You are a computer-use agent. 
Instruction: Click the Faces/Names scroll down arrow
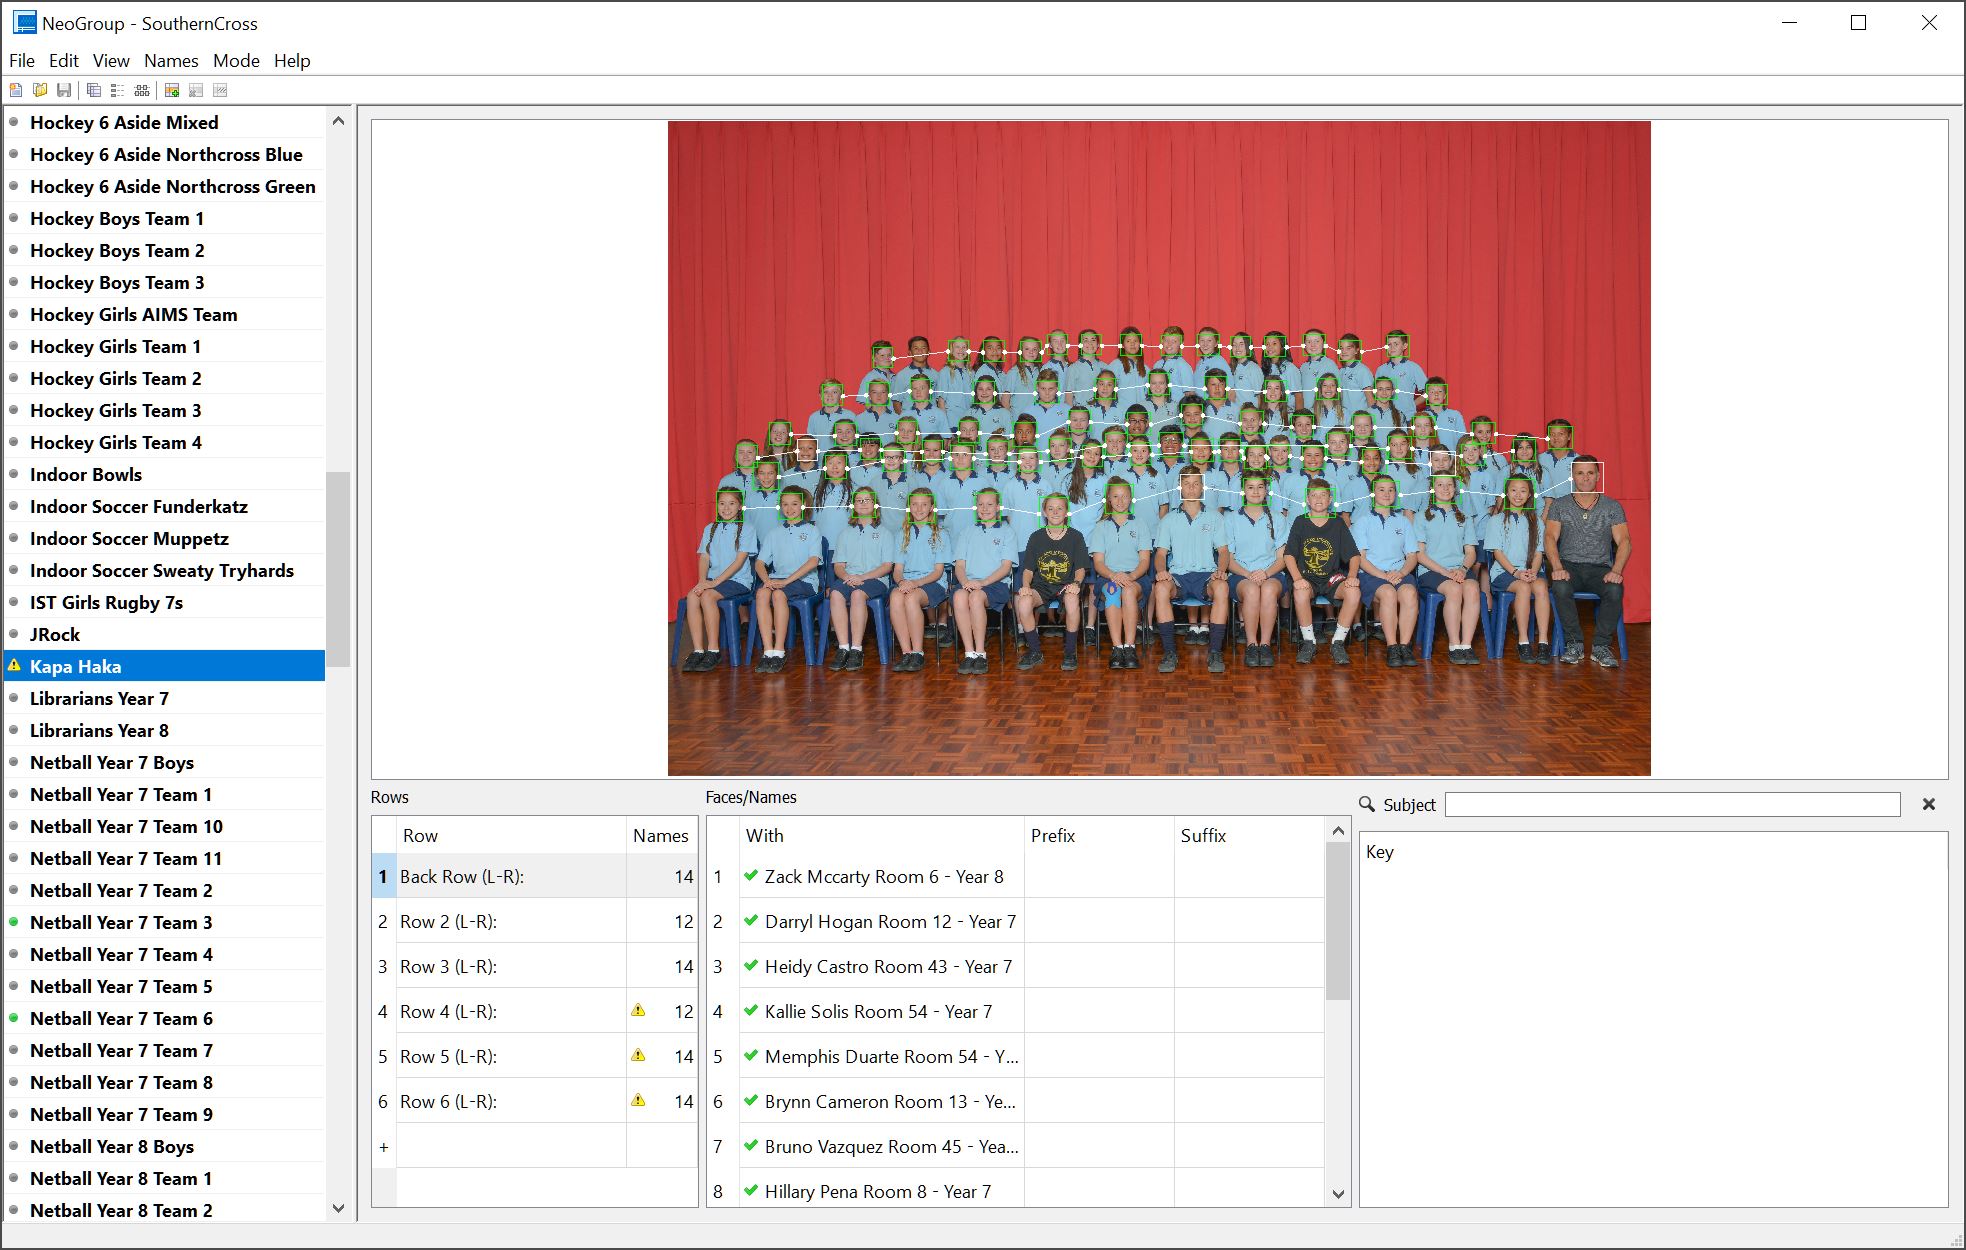click(x=1338, y=1194)
